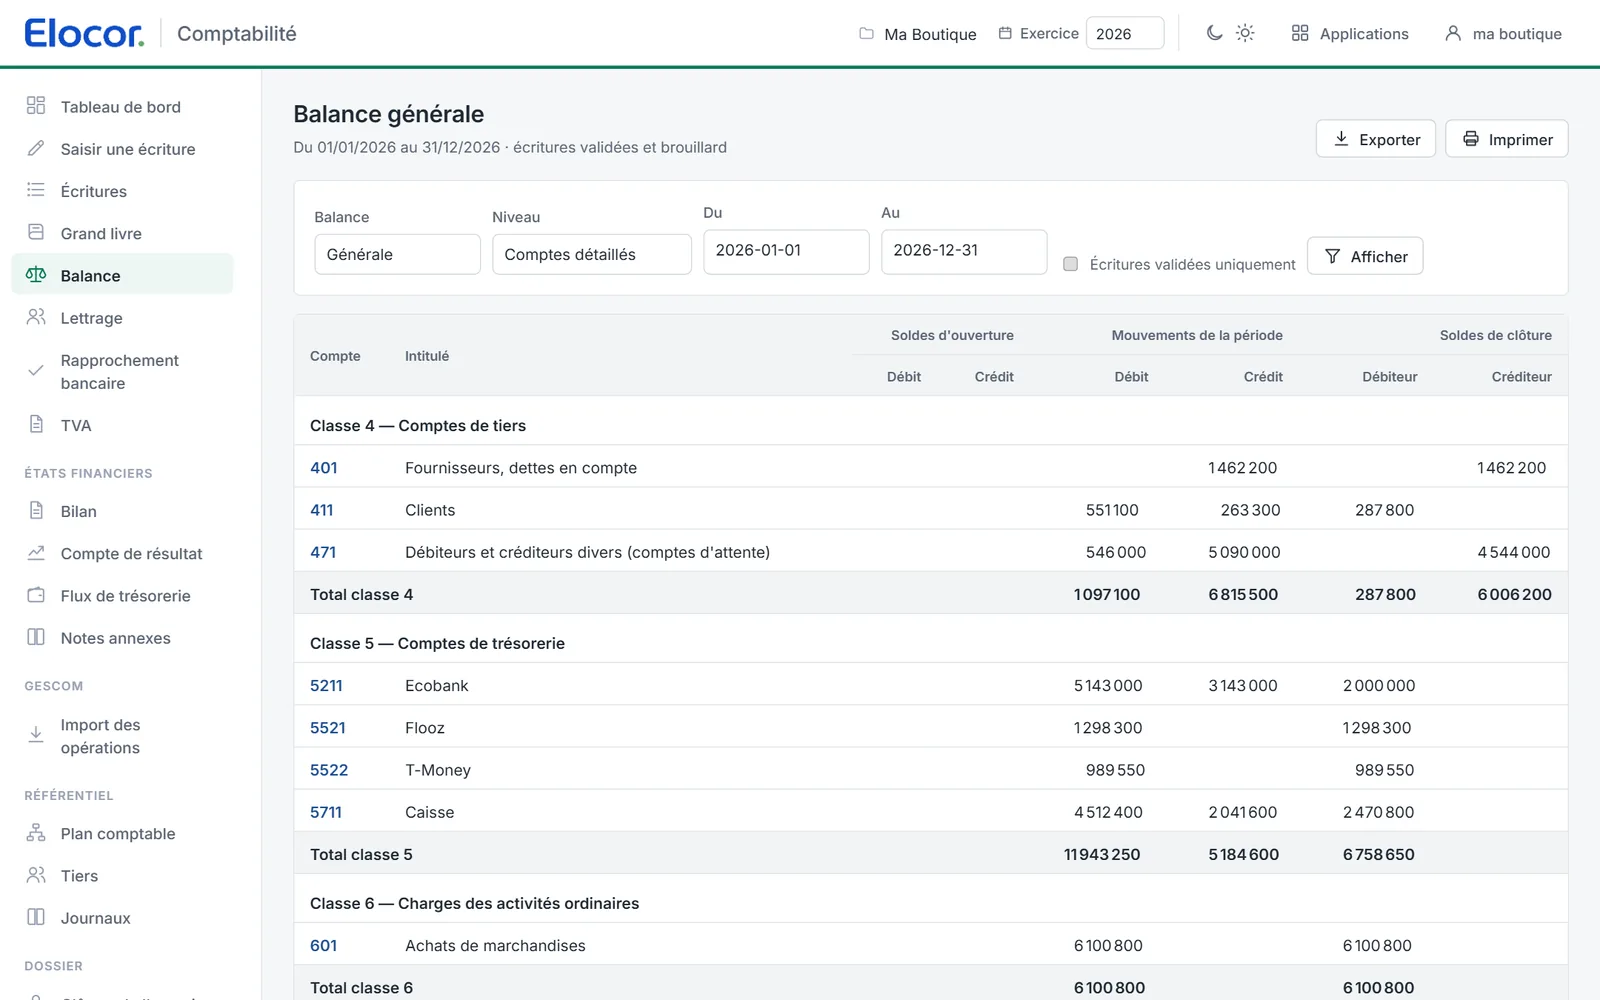Click the Saisir une écriture pencil icon
The height and width of the screenshot is (1000, 1600).
coord(36,148)
